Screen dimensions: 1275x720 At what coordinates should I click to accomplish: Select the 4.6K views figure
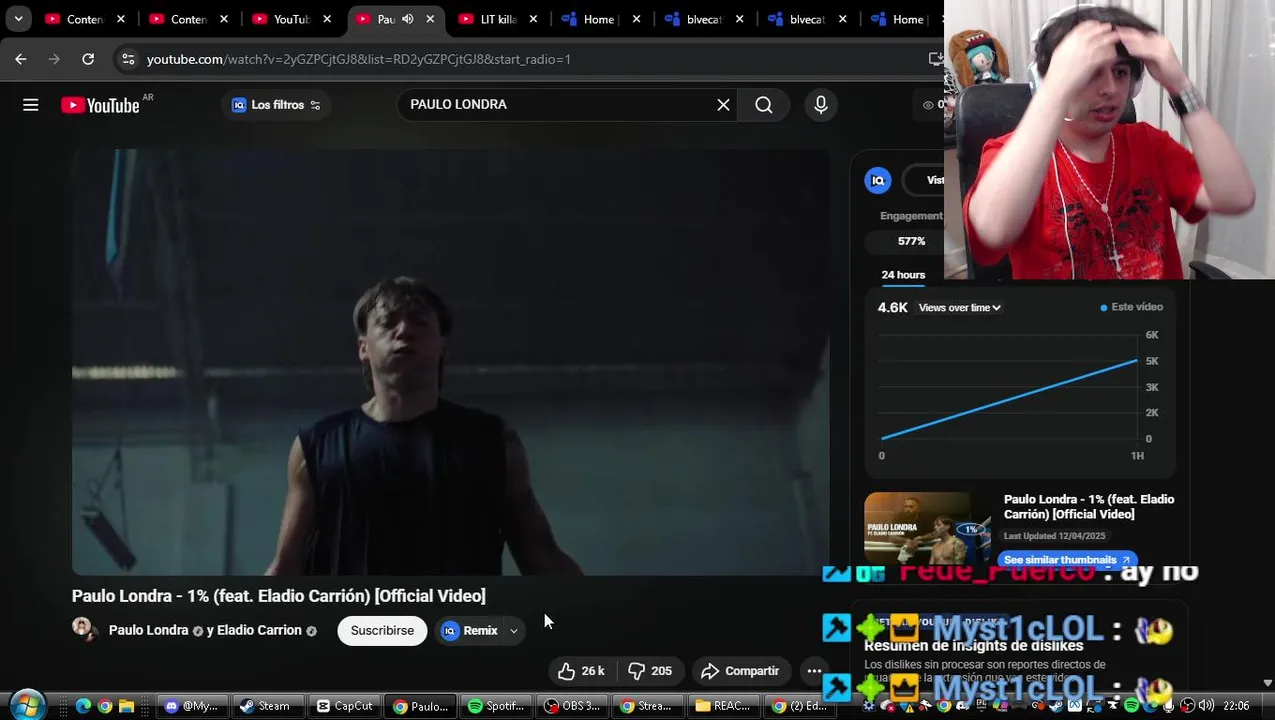(x=892, y=307)
